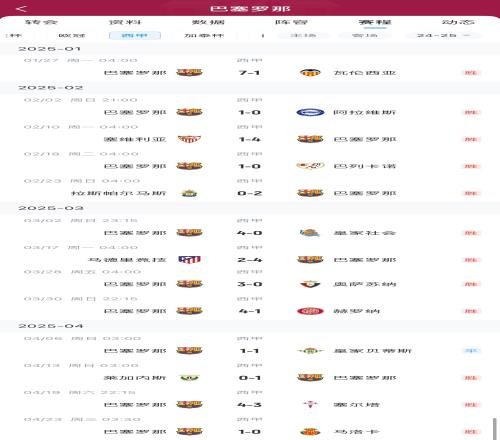Click the Sevilla club crest

(189, 139)
